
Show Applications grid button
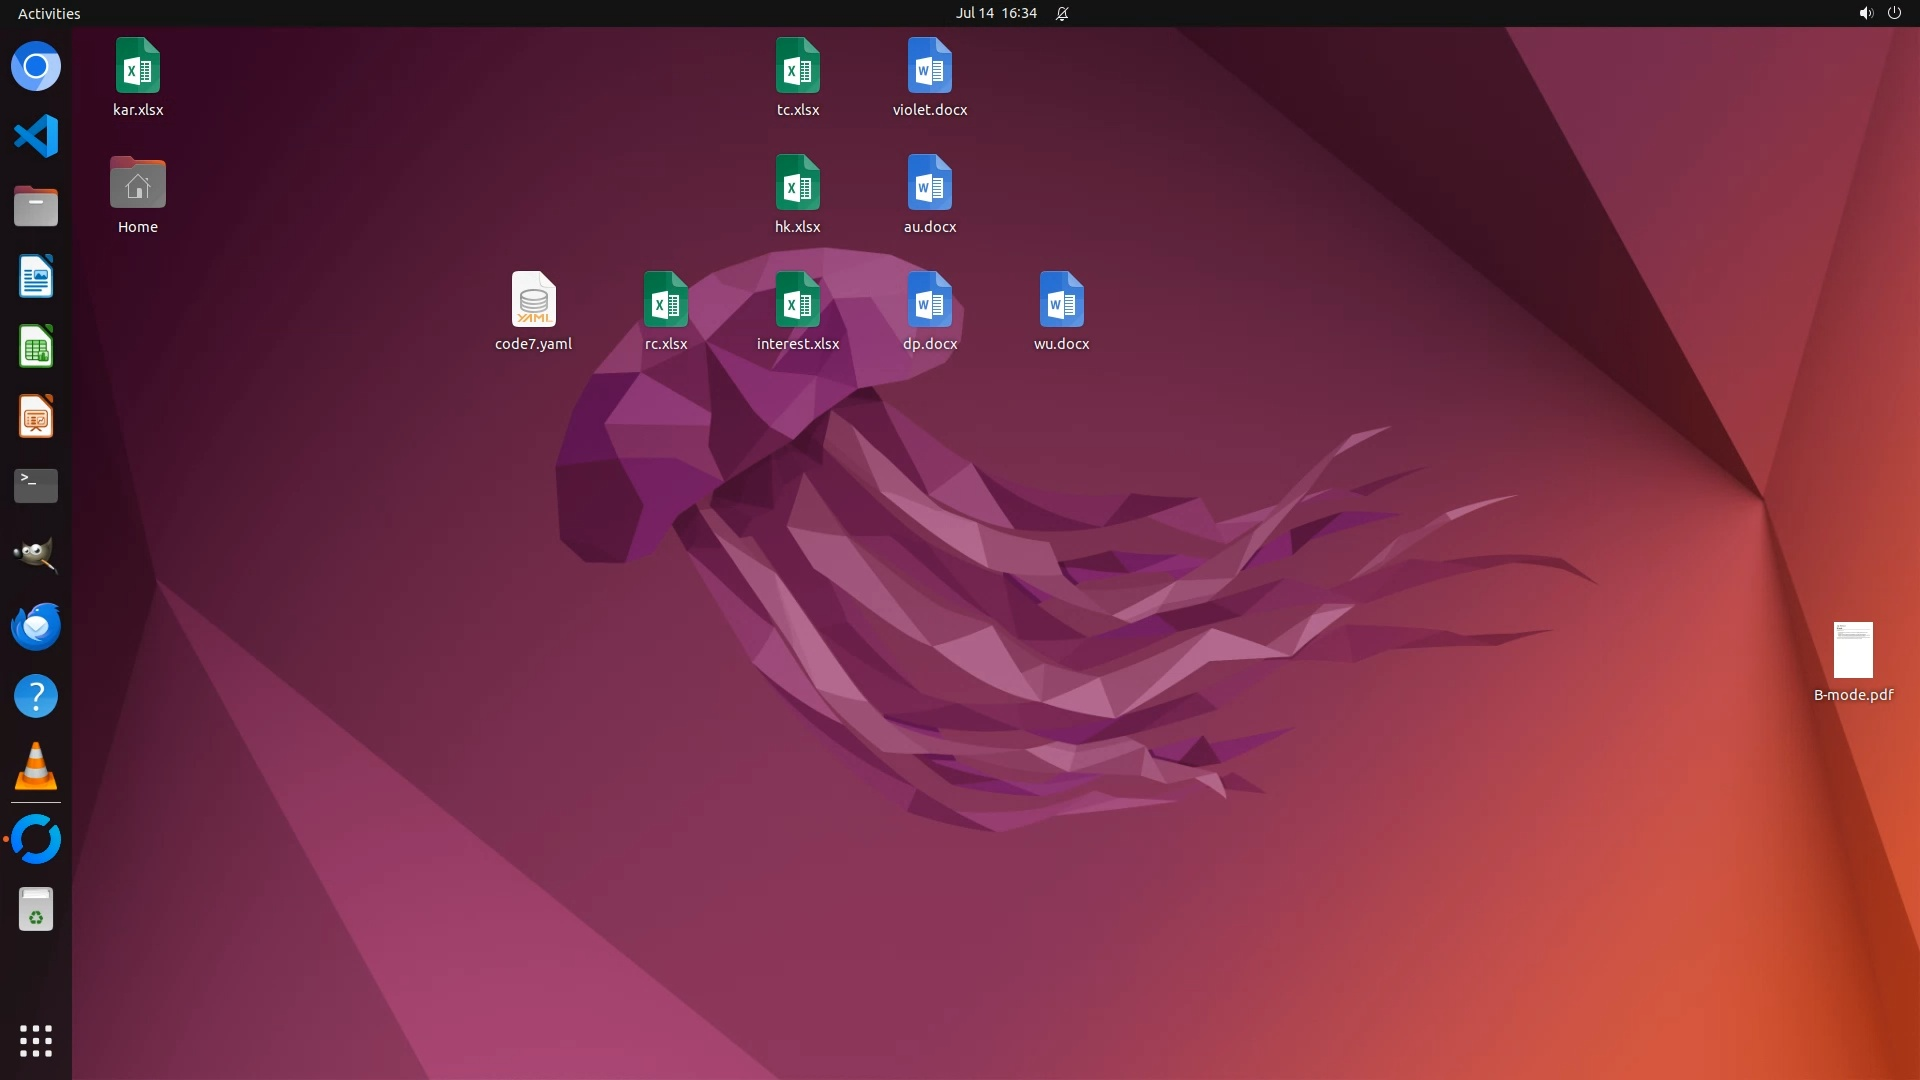click(36, 1041)
